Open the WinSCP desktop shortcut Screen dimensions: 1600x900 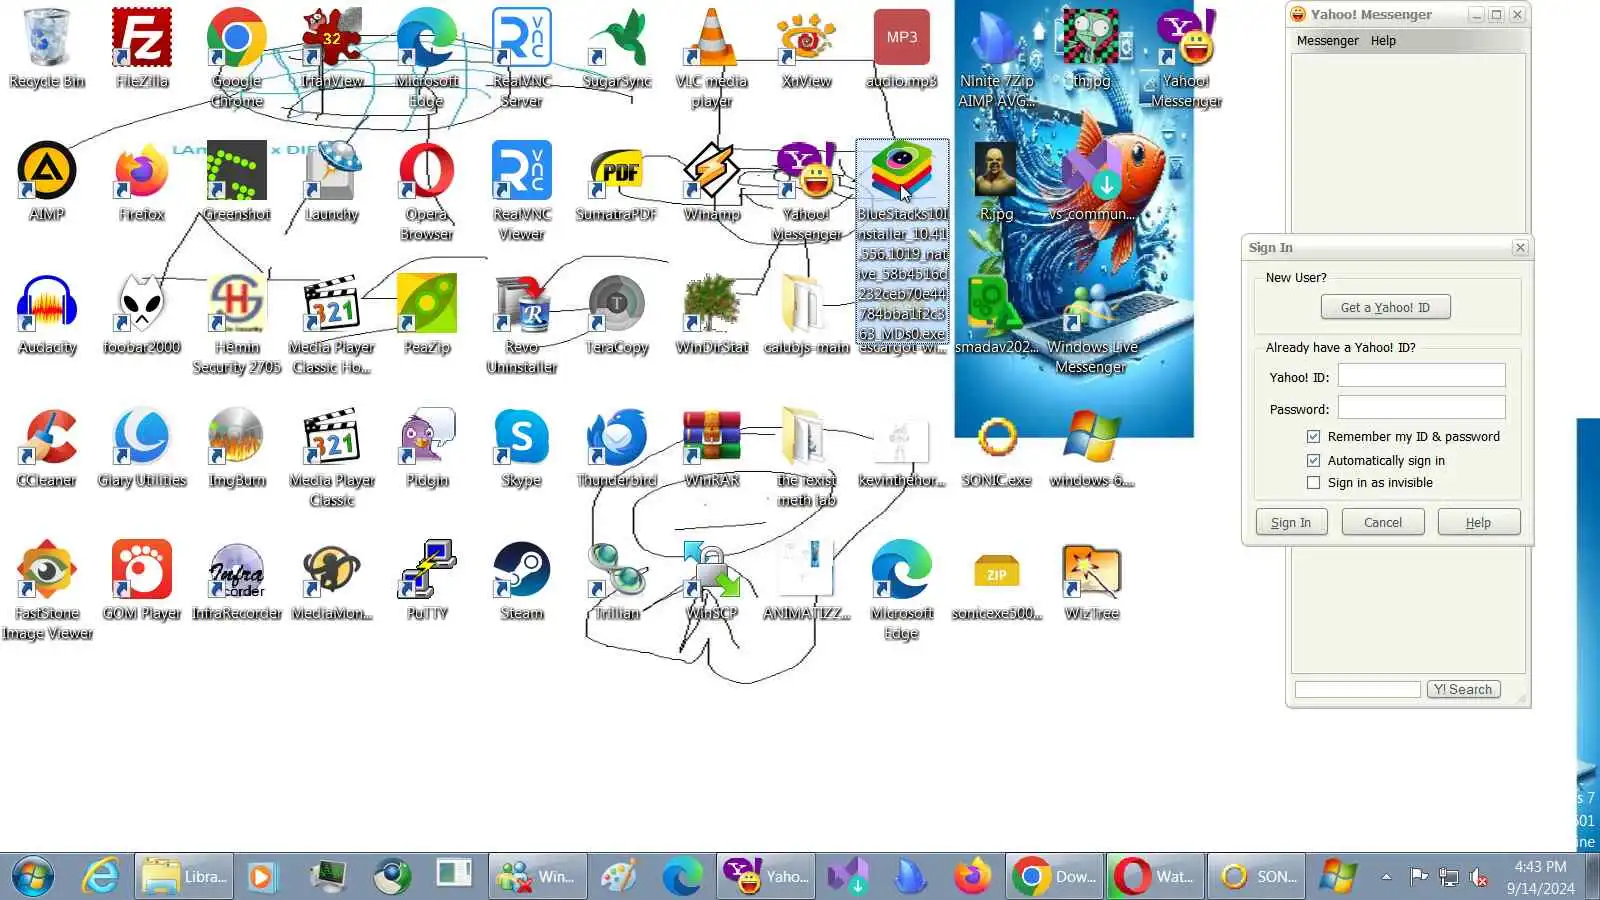(x=711, y=580)
